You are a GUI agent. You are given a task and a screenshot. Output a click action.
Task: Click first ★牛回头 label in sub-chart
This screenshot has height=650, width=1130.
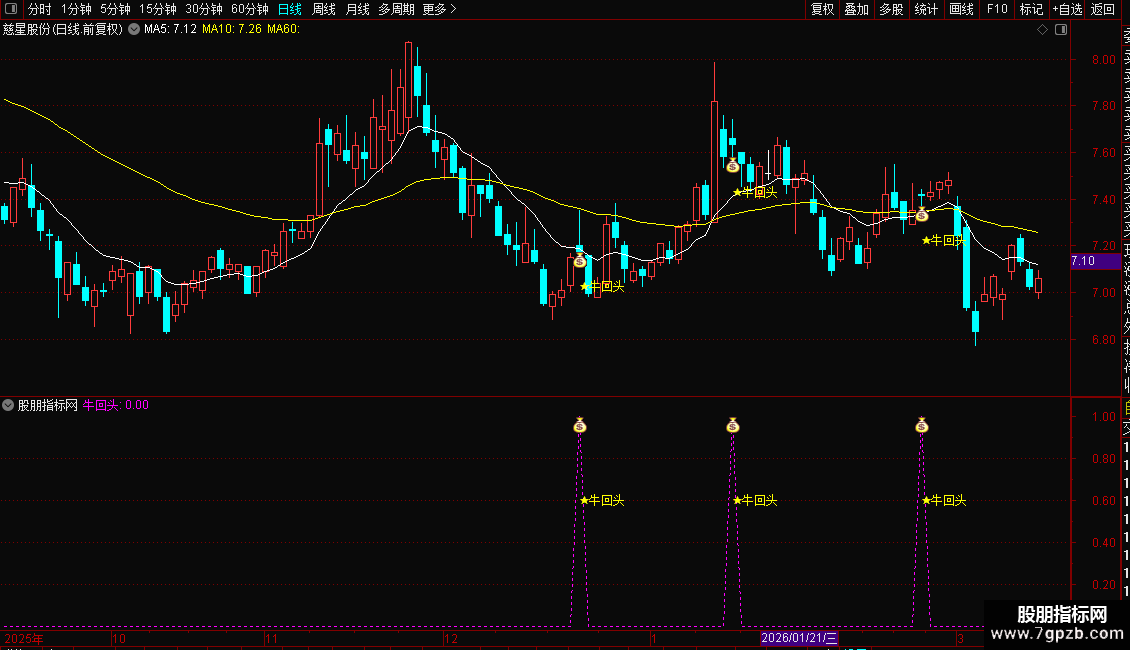click(x=602, y=500)
